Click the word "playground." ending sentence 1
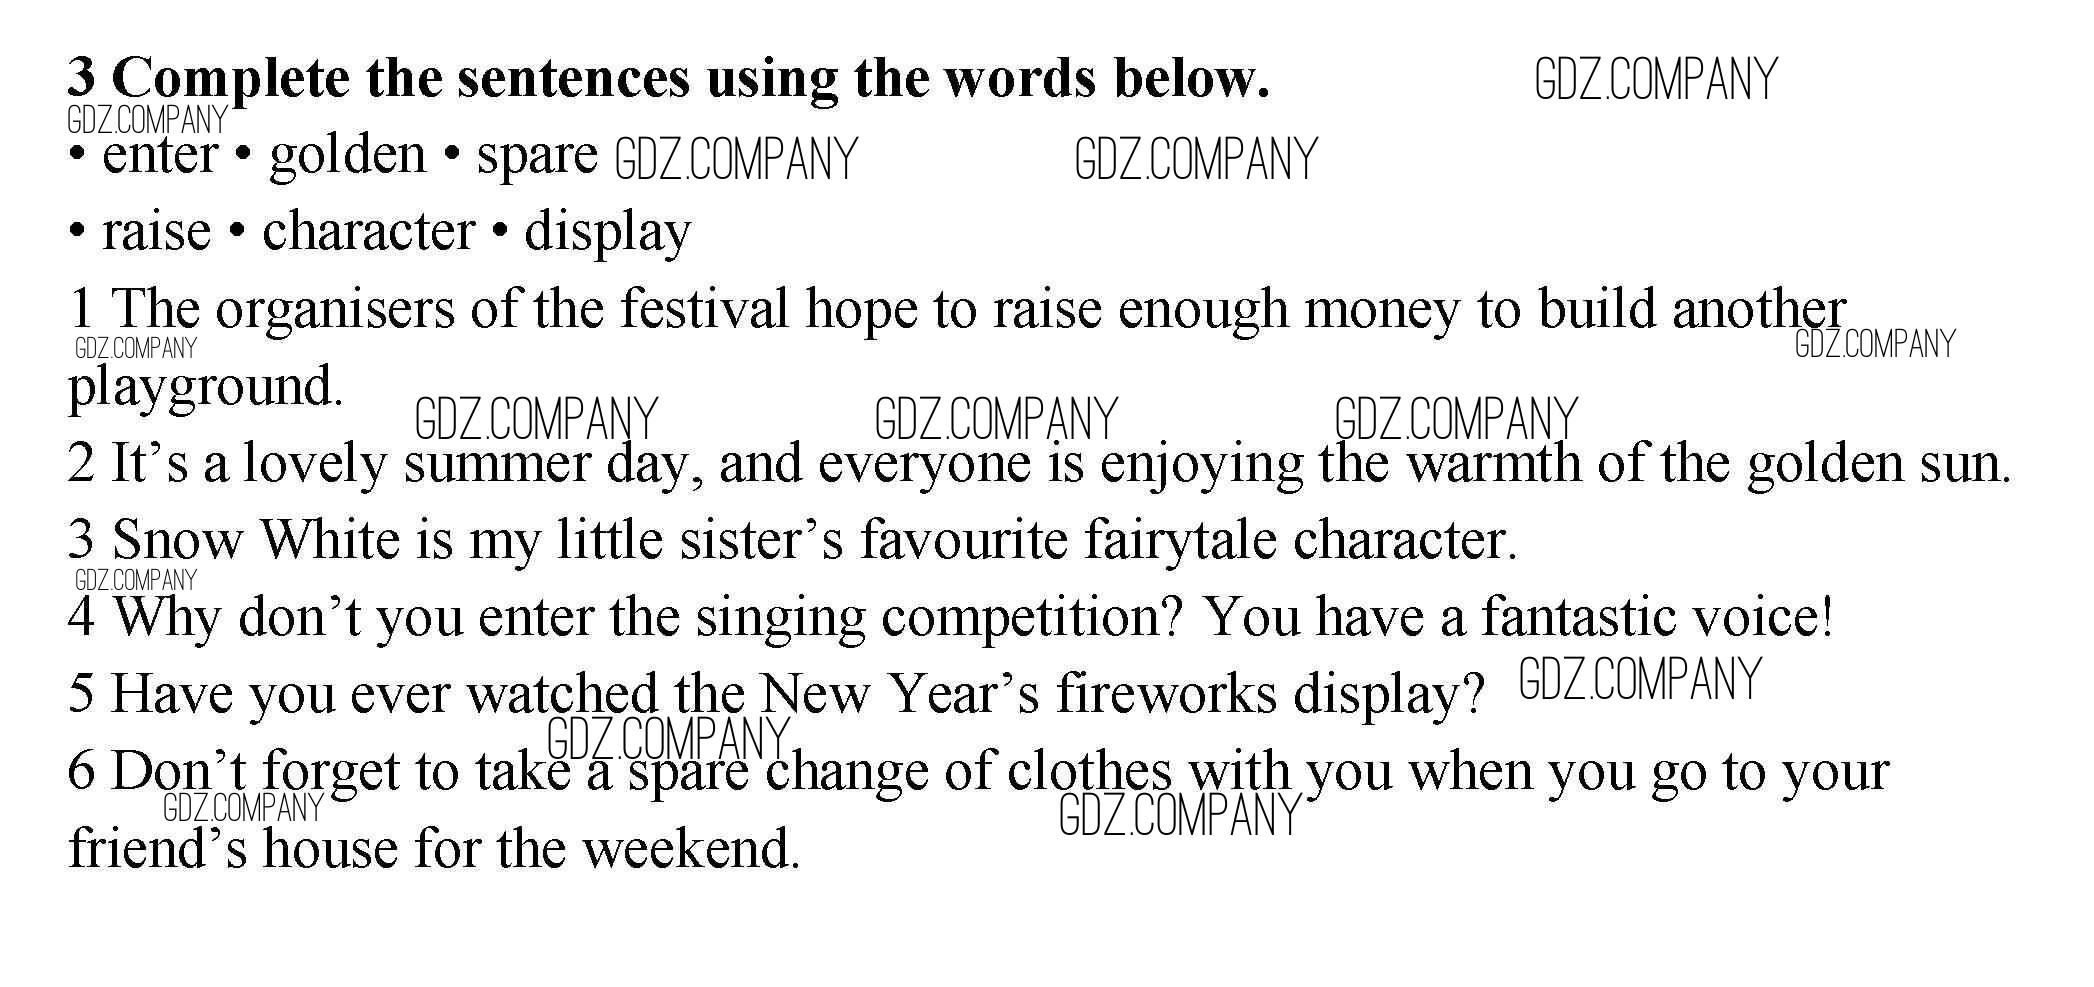This screenshot has width=2094, height=987. point(205,387)
